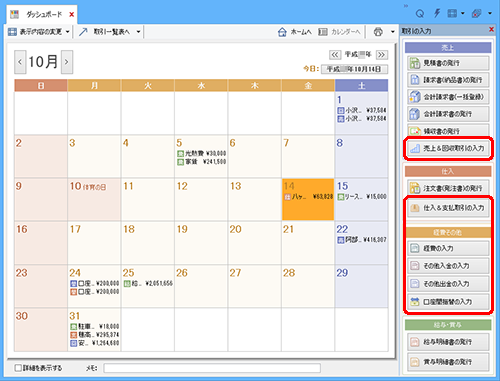The width and height of the screenshot is (500, 381).
Task: Open 口座間振替の入力
Action: [x=448, y=302]
